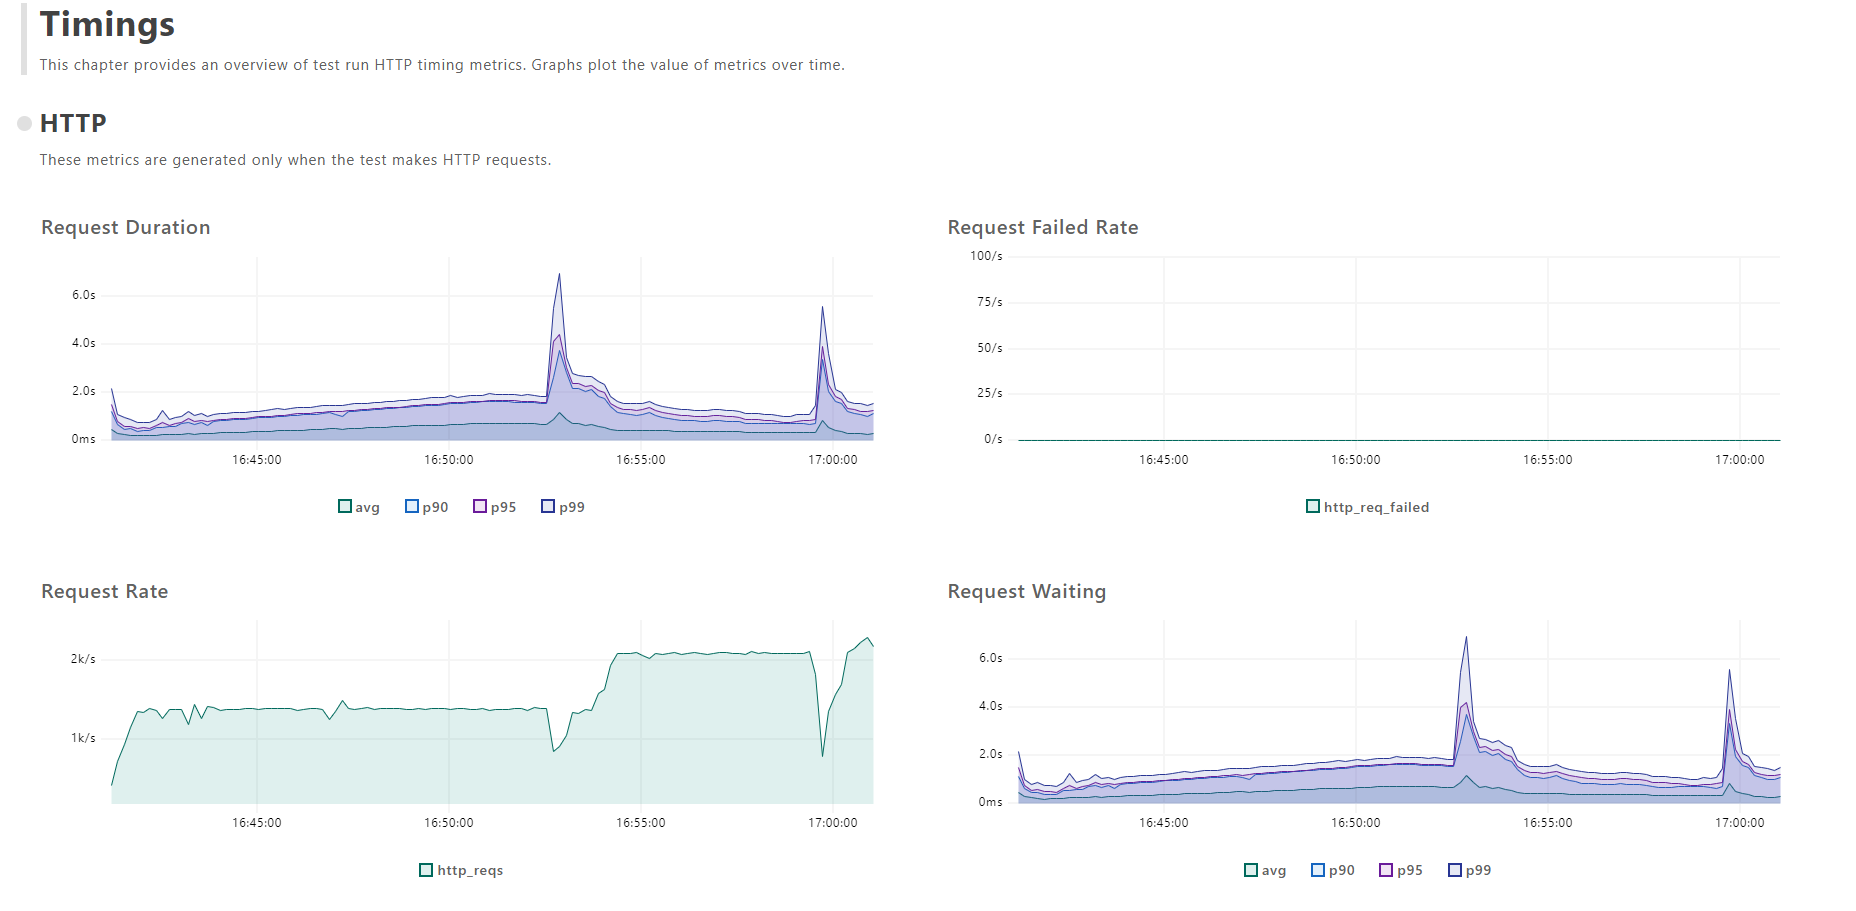The image size is (1856, 911).
Task: Click the Timings chapter heading
Action: coord(107,24)
